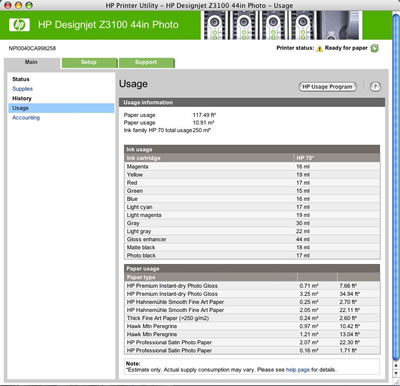Select Usage in the sidebar
This screenshot has height=386, width=400.
coord(61,108)
